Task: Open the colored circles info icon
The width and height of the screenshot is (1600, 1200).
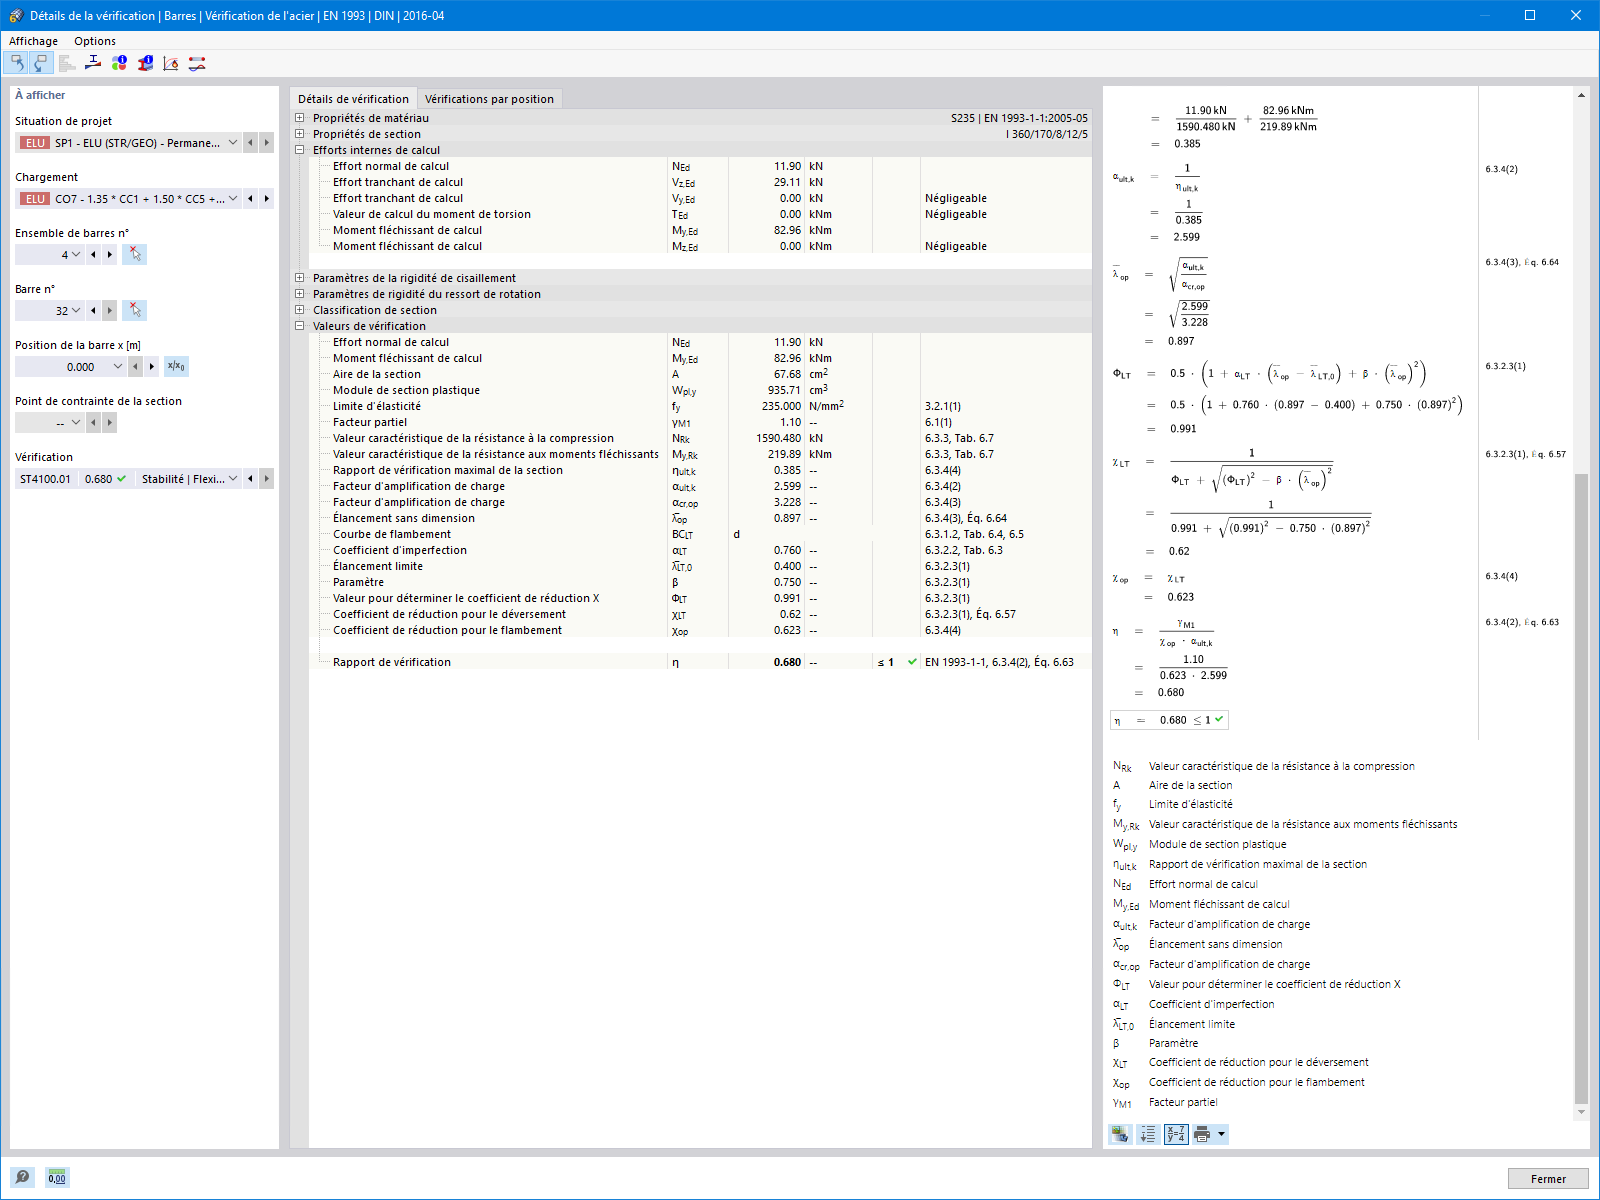Action: pos(119,63)
